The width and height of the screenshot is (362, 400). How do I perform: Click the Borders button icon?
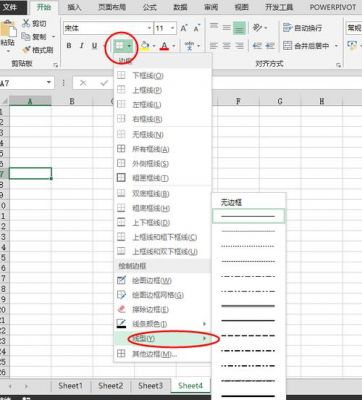[119, 46]
